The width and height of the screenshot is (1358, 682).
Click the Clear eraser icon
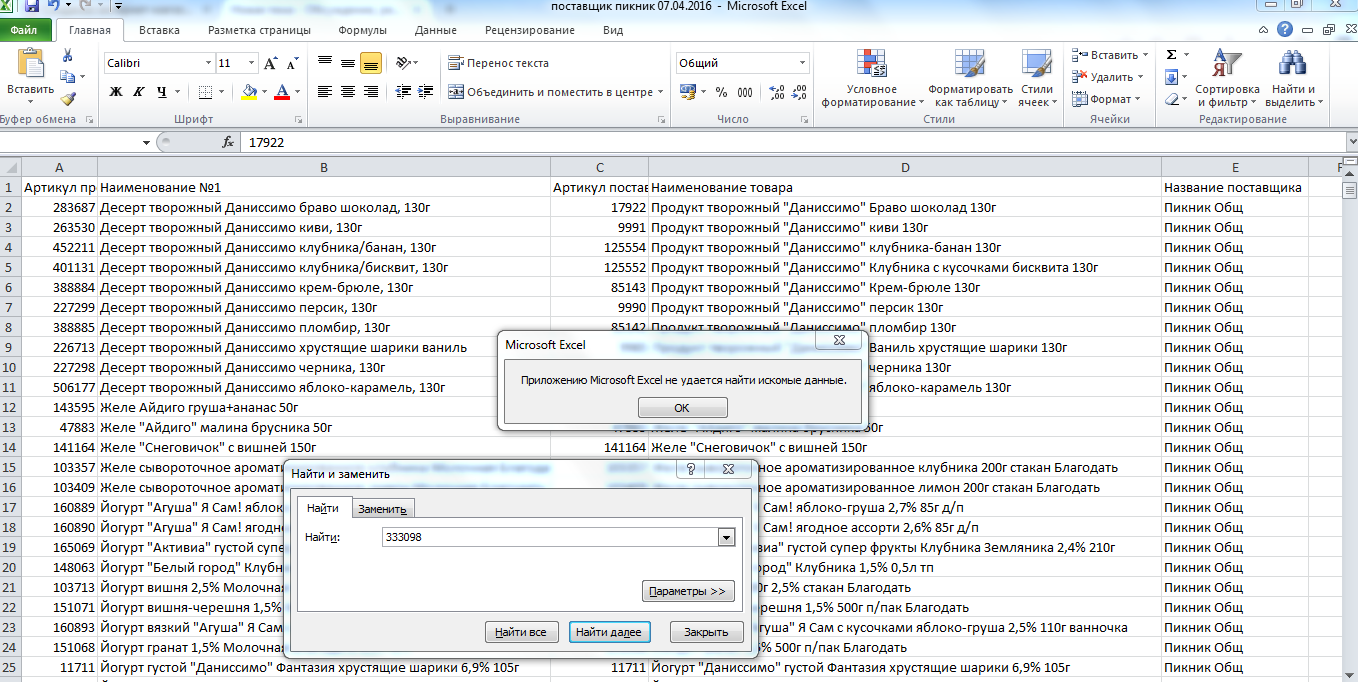1171,99
